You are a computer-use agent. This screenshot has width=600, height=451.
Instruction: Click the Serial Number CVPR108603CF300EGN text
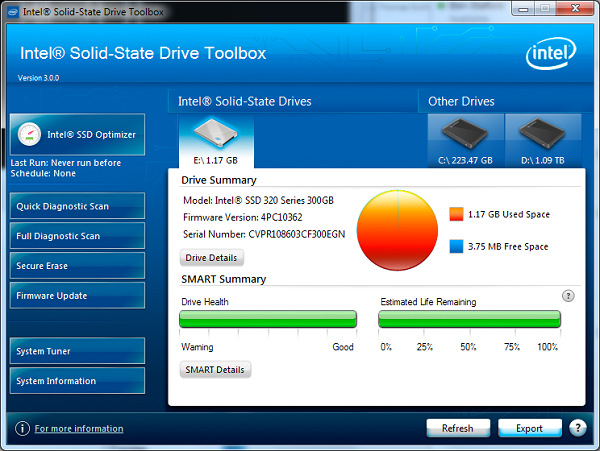[264, 234]
